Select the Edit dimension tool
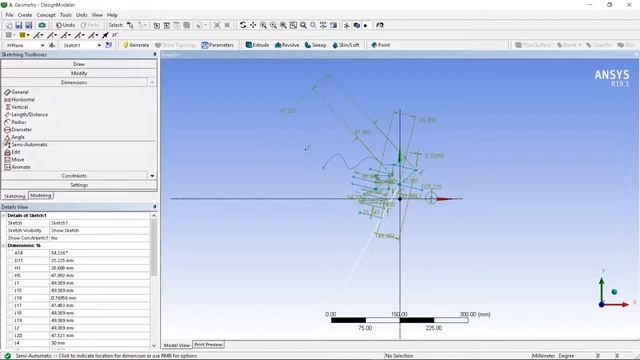Viewport: 640px width, 360px height. tap(12, 152)
